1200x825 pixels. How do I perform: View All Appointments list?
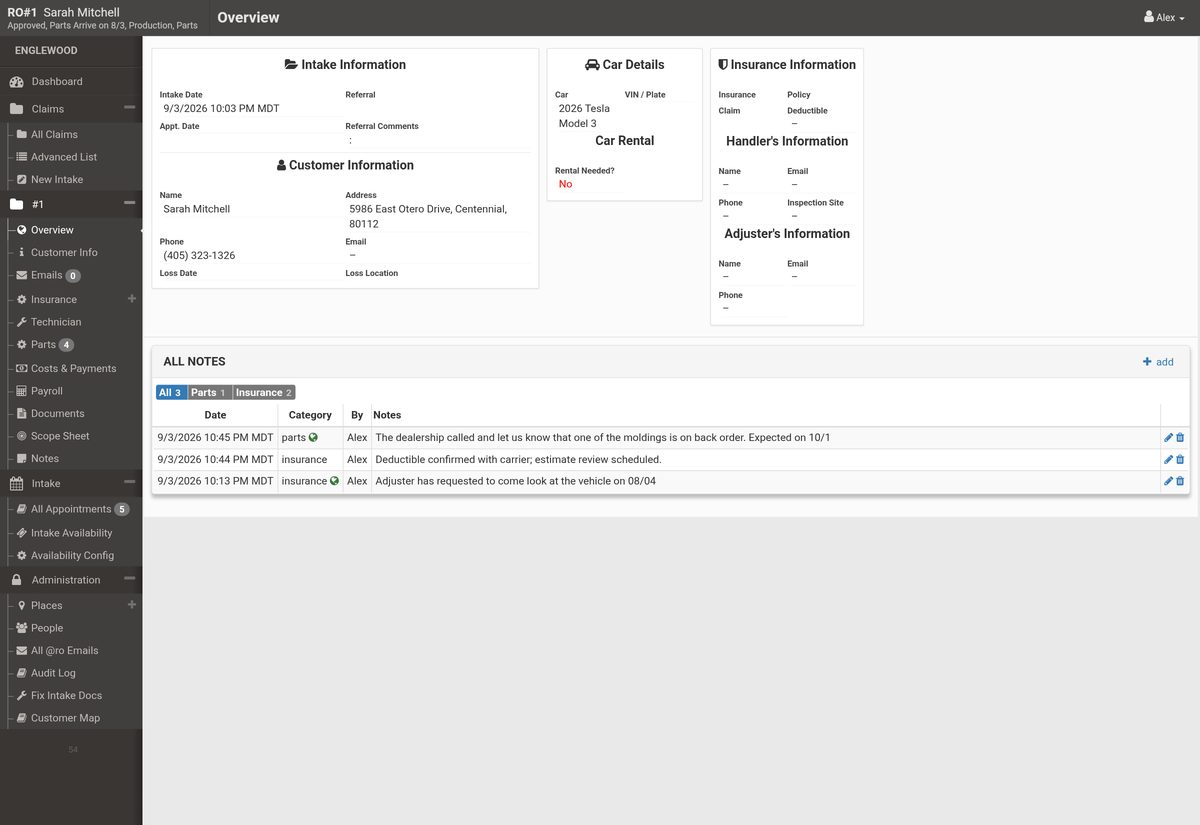71,509
